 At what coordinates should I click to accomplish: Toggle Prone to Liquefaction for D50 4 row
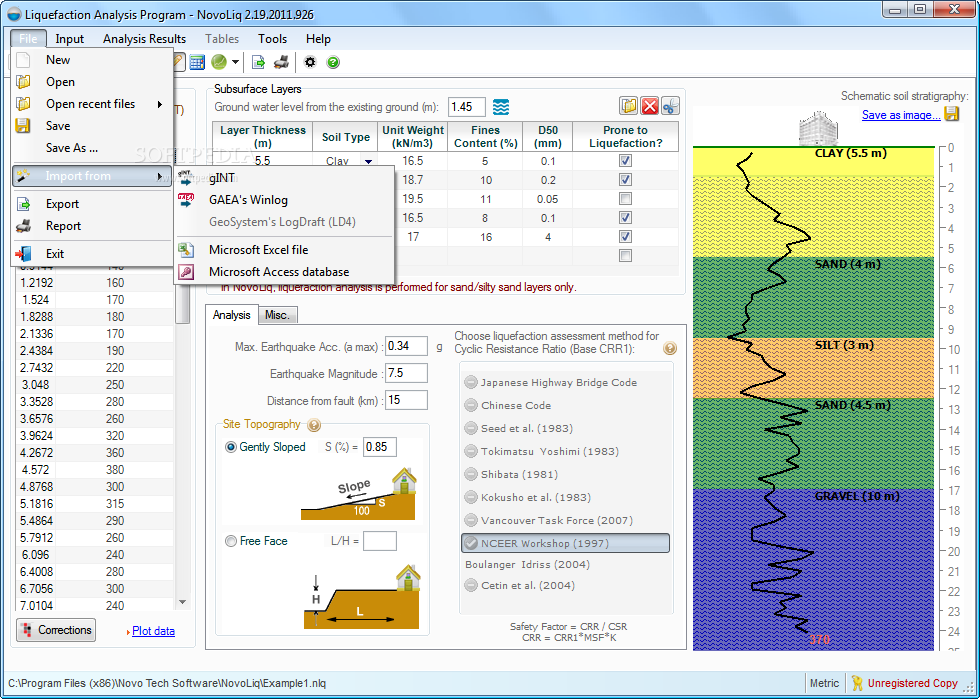coord(625,236)
